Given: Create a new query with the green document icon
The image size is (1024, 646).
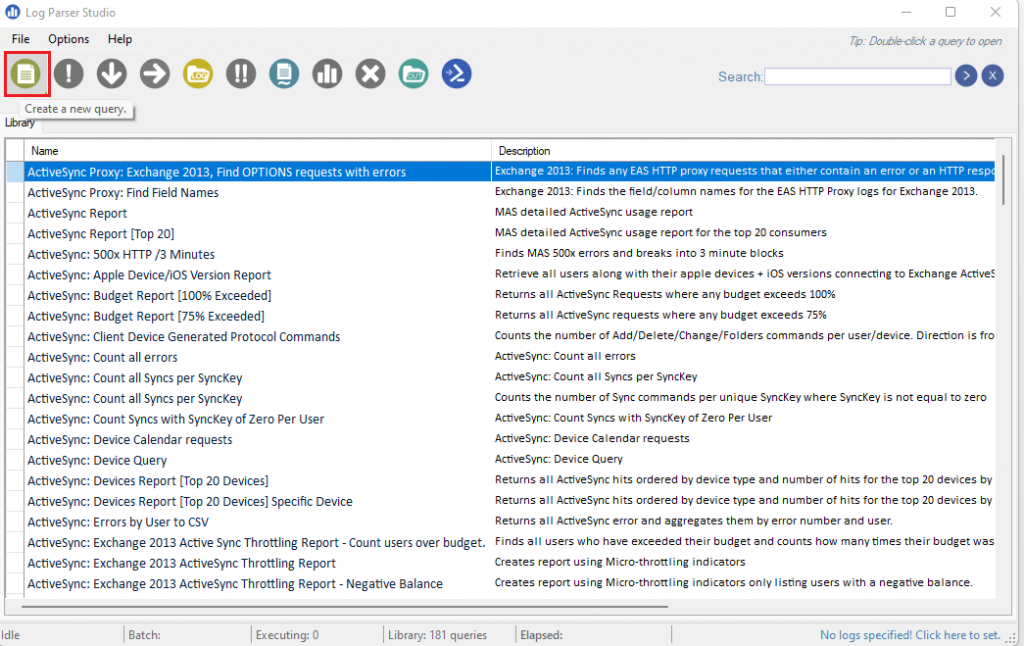Looking at the screenshot, I should [26, 74].
